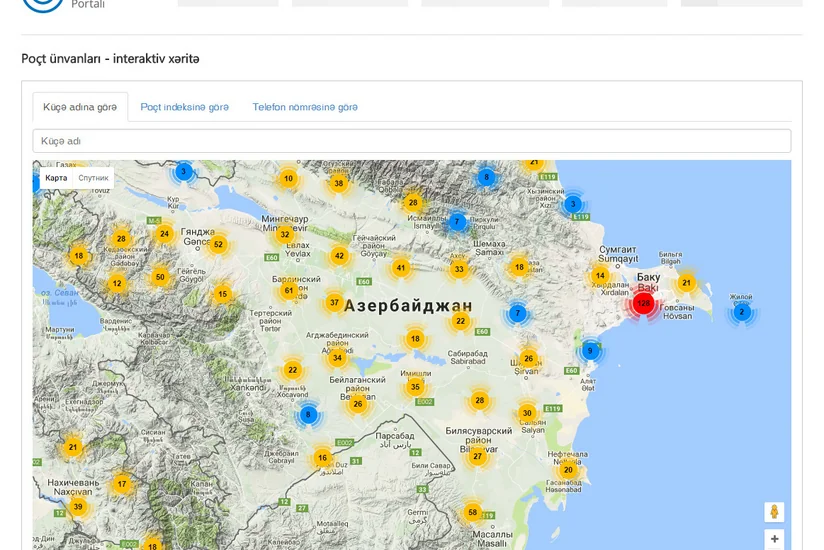
Task: Click the 61 cluster marker
Action: (x=289, y=290)
